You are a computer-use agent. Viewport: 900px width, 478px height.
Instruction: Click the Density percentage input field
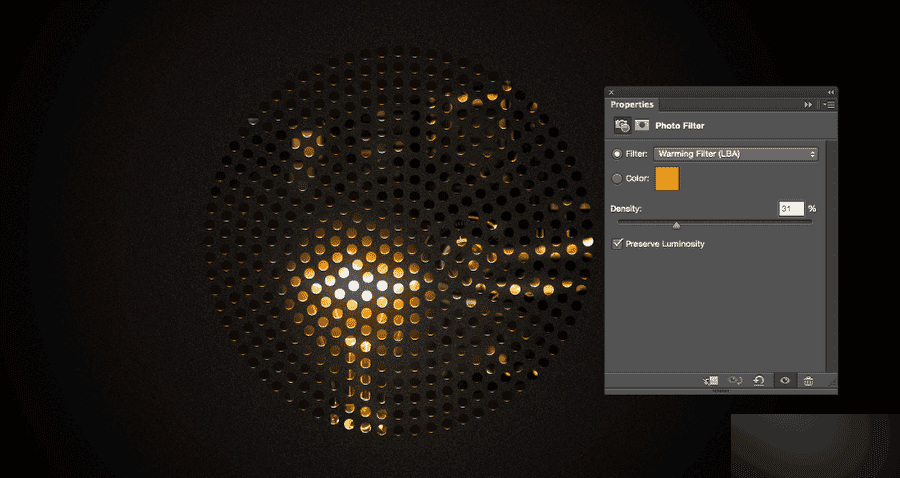(x=791, y=208)
